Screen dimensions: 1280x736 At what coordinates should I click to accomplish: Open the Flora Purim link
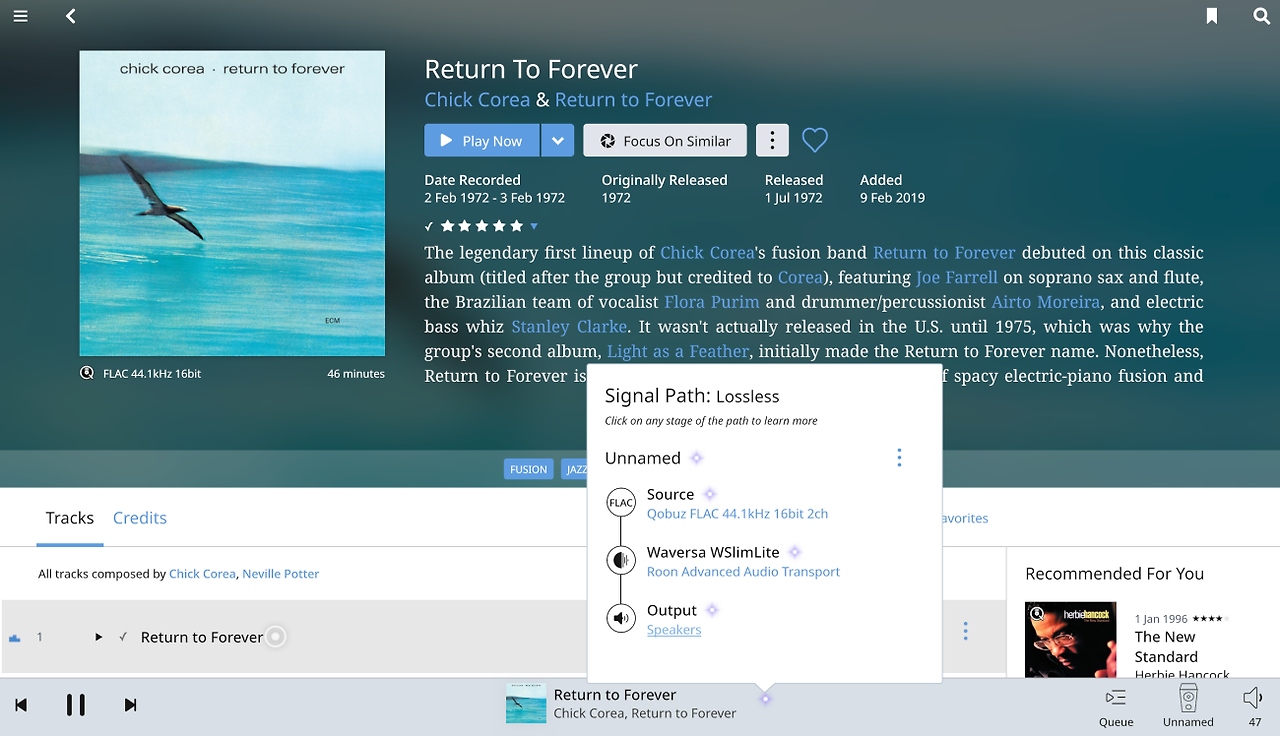tap(712, 302)
